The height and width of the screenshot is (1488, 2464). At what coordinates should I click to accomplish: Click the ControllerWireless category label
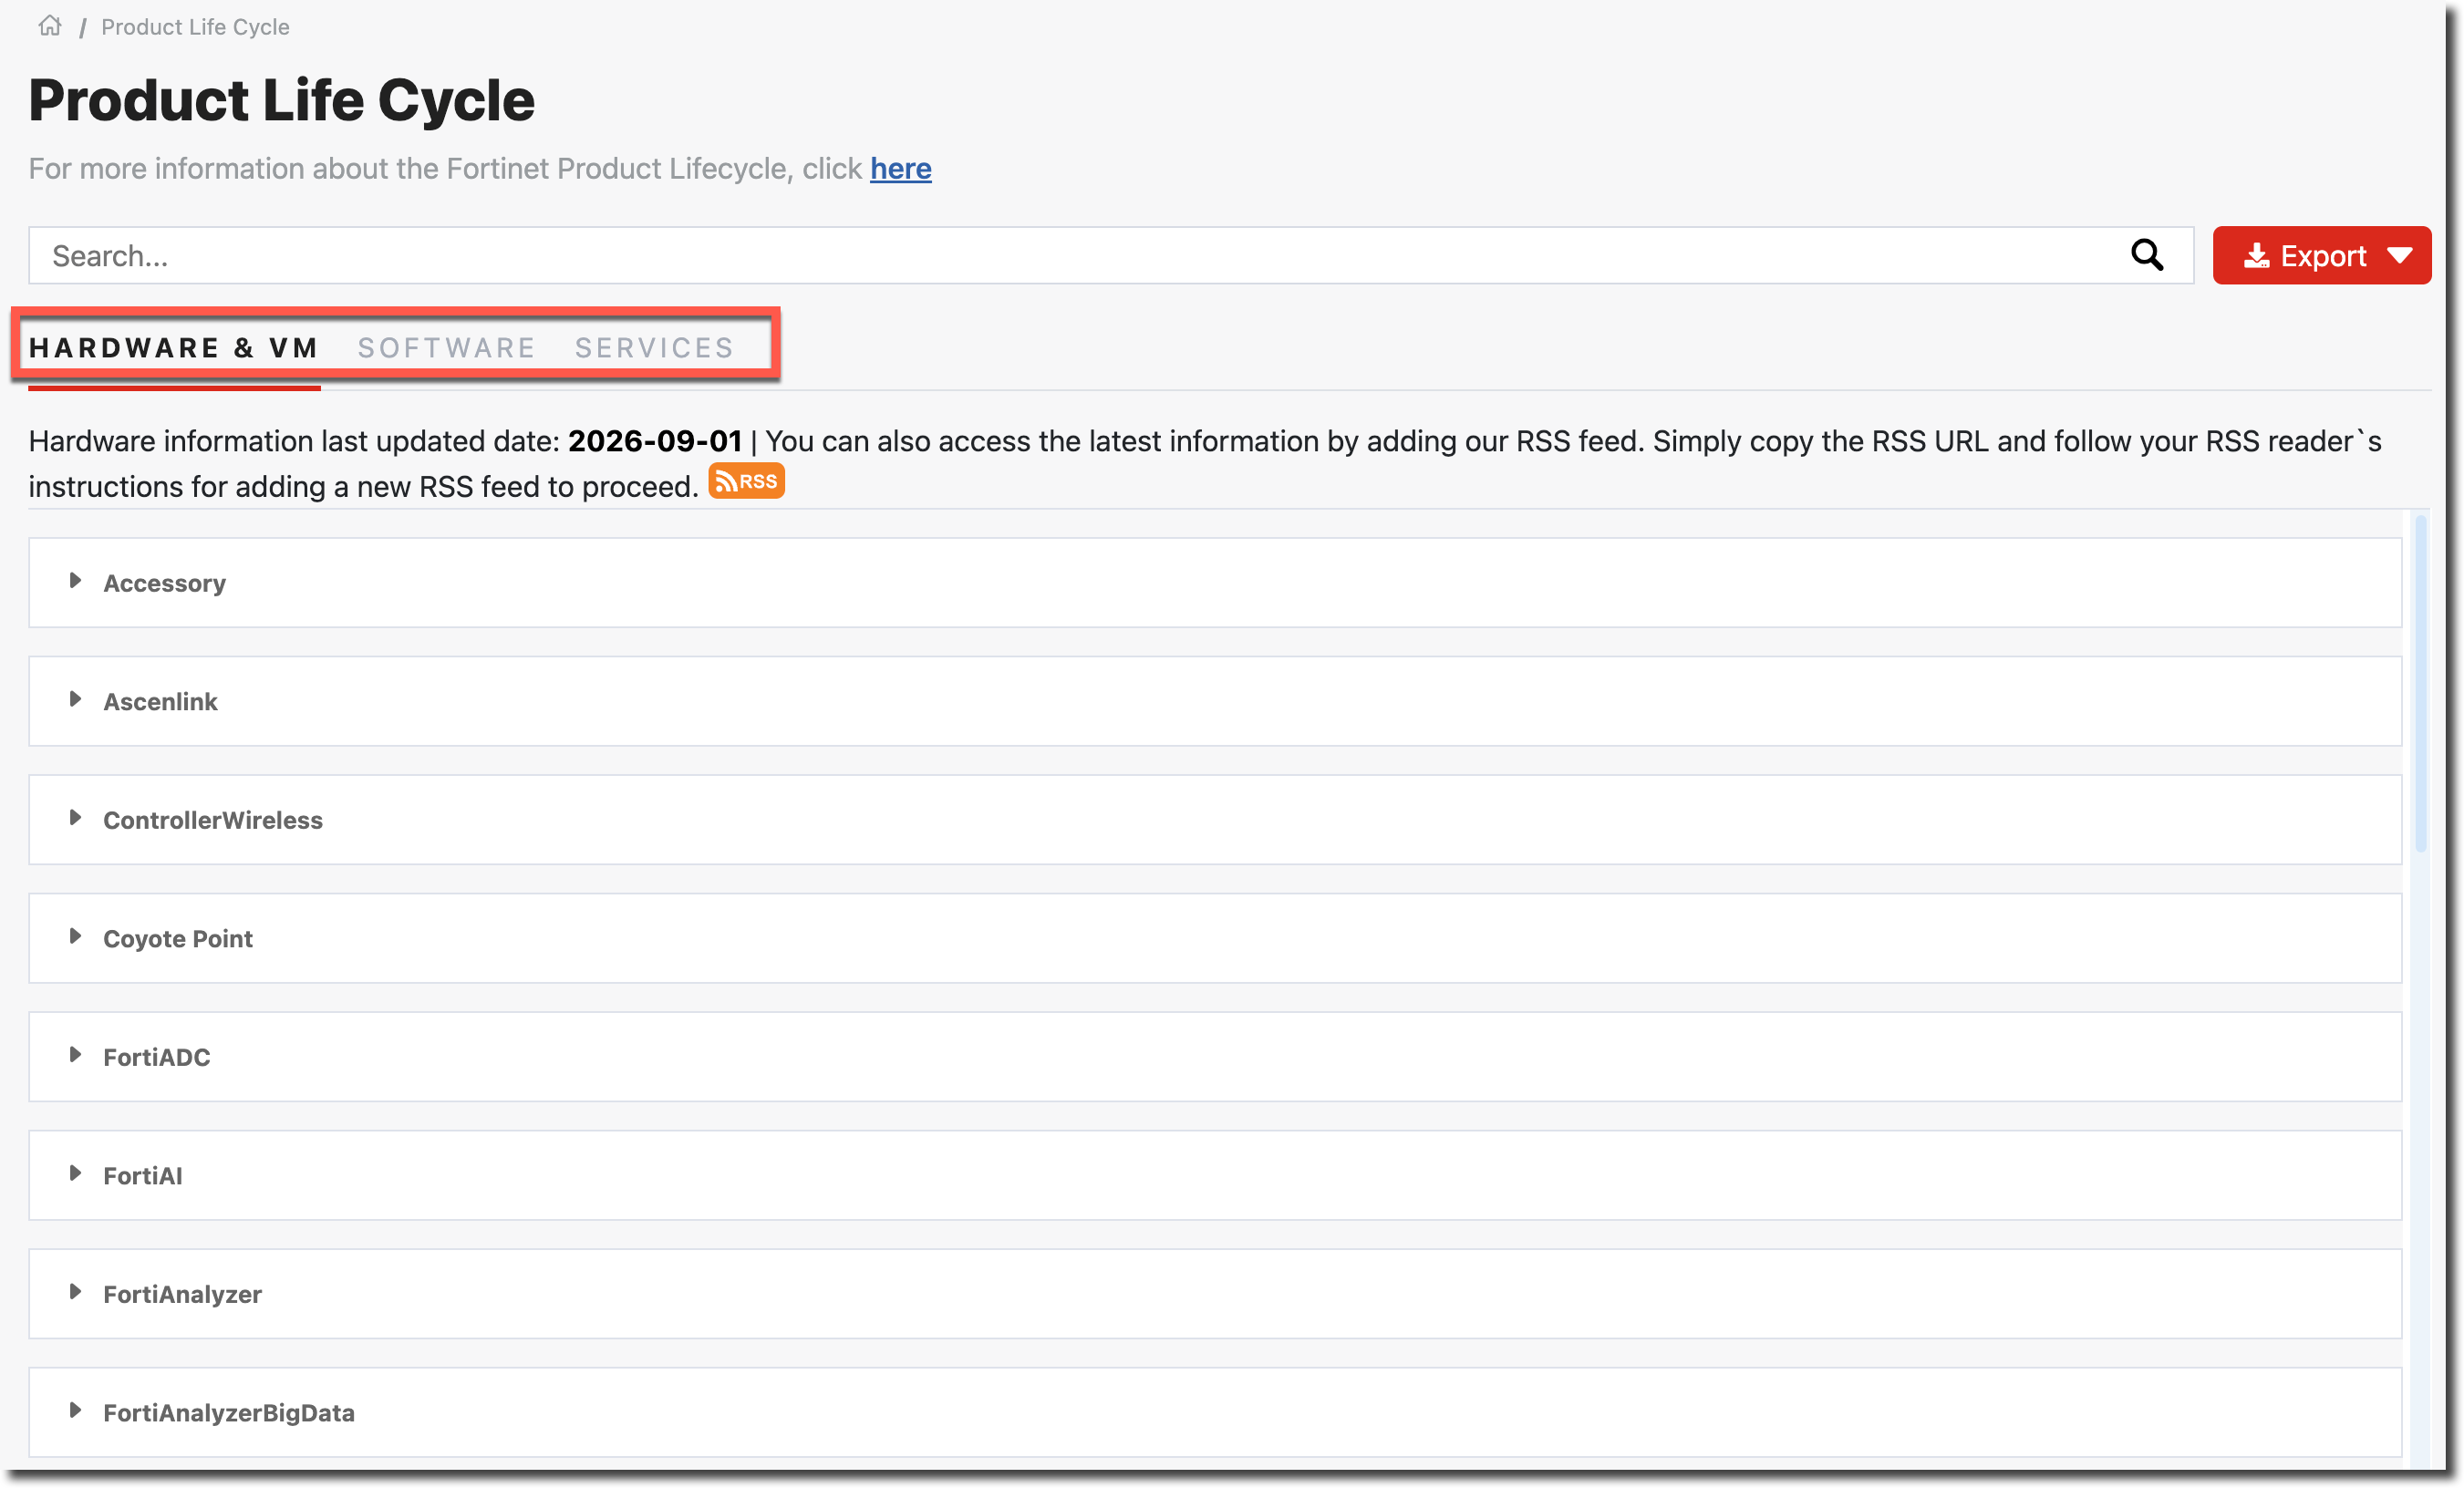pyautogui.click(x=213, y=820)
